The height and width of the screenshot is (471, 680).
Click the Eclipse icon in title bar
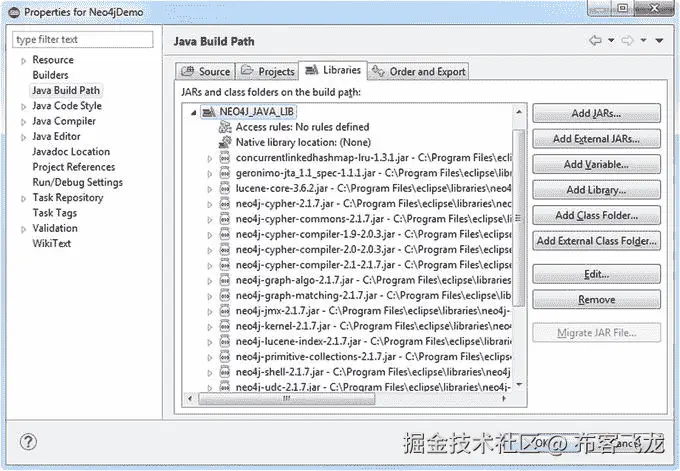coord(14,12)
